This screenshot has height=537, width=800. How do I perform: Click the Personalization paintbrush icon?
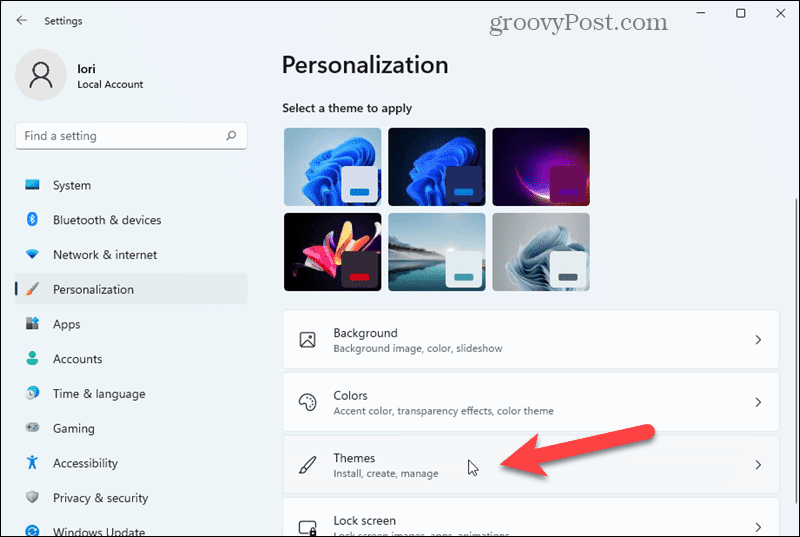tap(32, 289)
